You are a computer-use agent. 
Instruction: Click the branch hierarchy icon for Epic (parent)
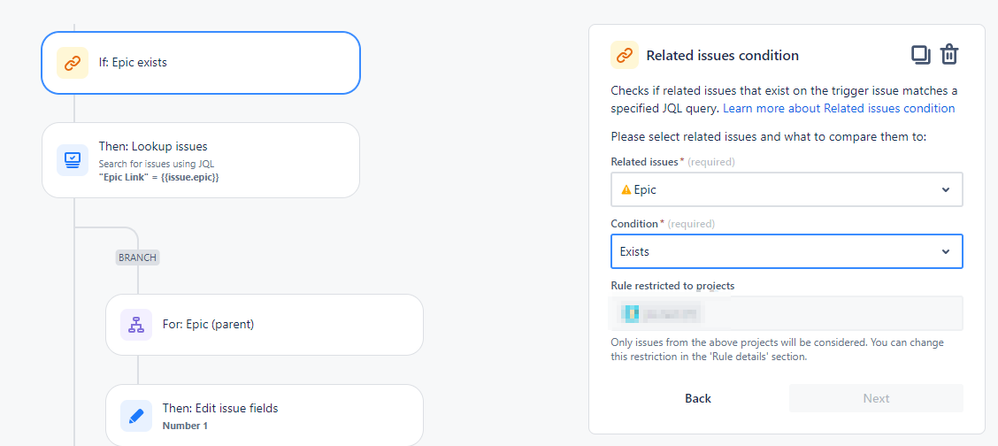pyautogui.click(x=135, y=325)
